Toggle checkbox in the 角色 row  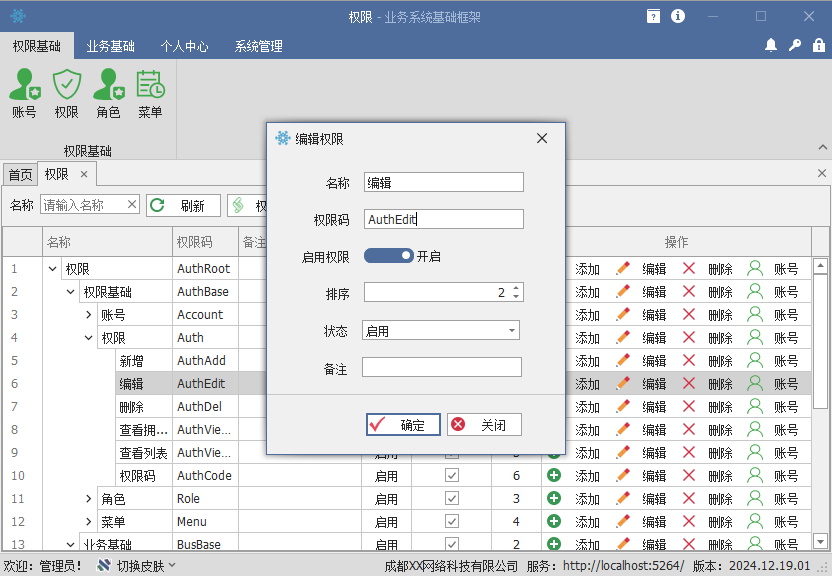(x=452, y=499)
